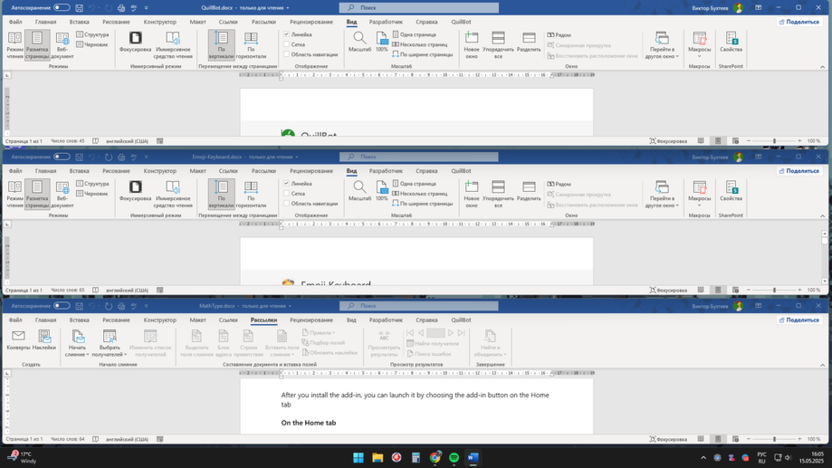
Task: Start Focus mode in QuillBot.docx ribbon
Action: (135, 41)
